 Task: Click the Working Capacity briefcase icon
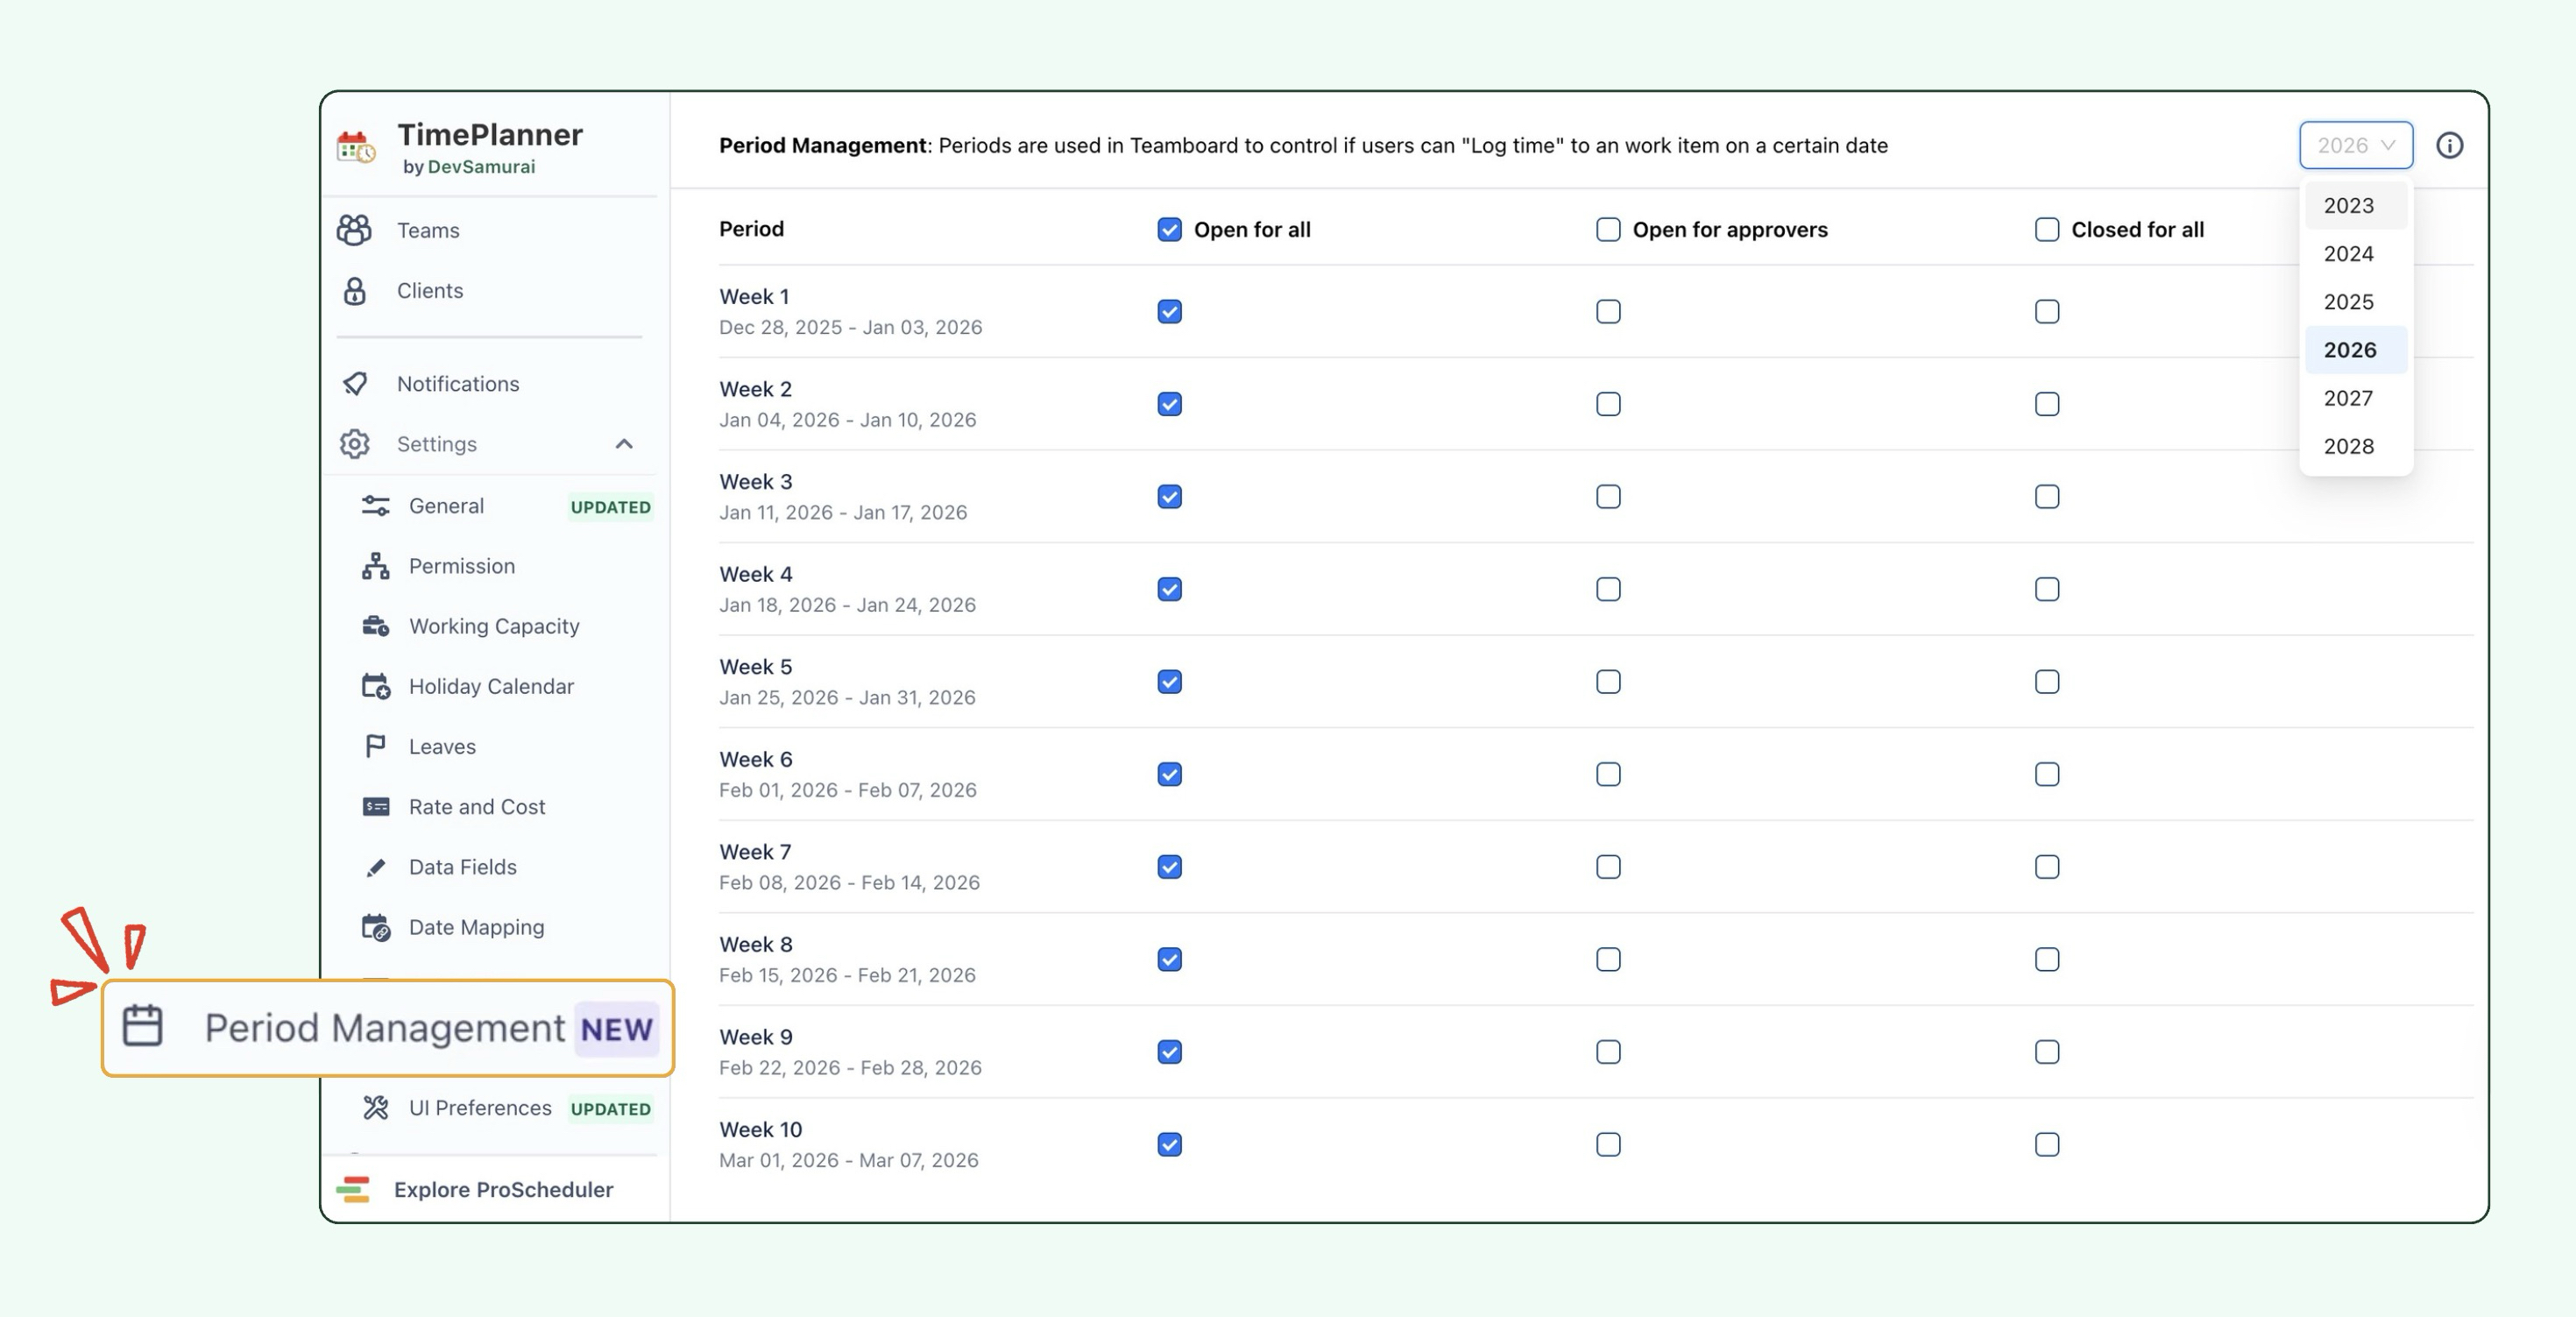coord(375,626)
